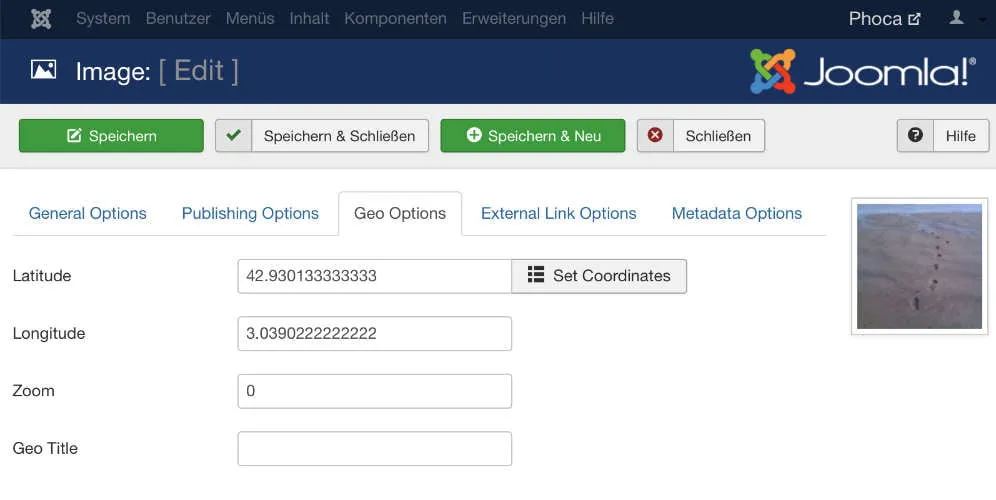The width and height of the screenshot is (996, 500).
Task: Click the image icon beside Image title
Action: point(43,70)
